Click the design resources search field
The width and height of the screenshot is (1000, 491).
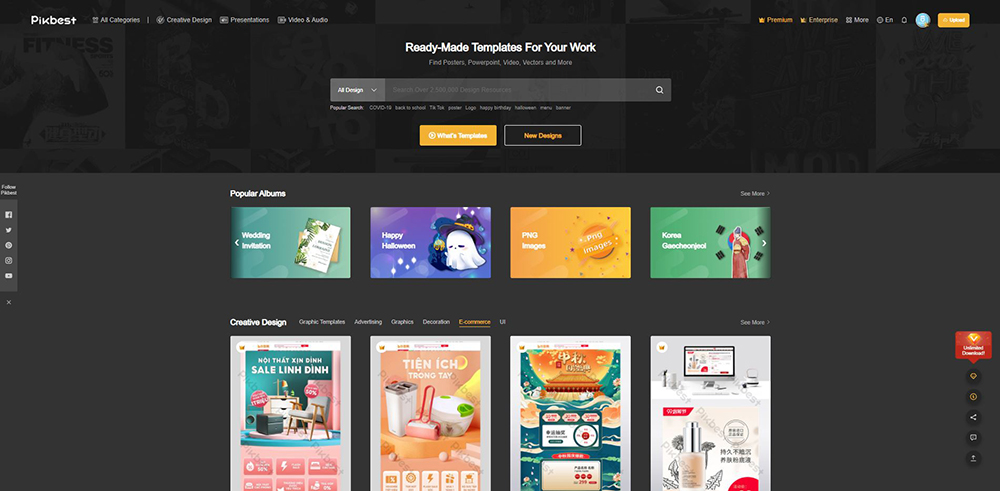click(x=515, y=90)
